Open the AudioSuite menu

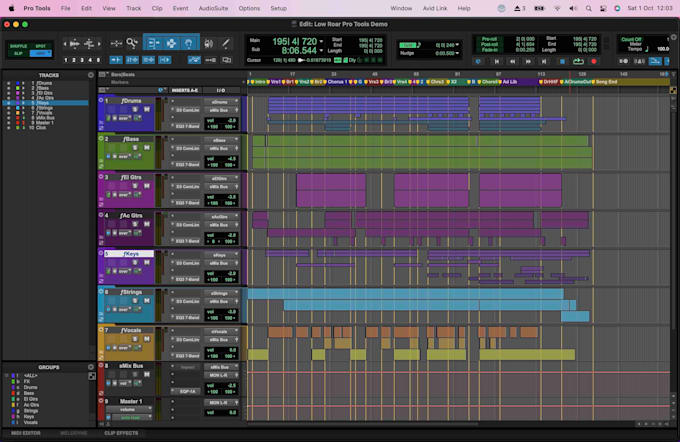pyautogui.click(x=213, y=8)
